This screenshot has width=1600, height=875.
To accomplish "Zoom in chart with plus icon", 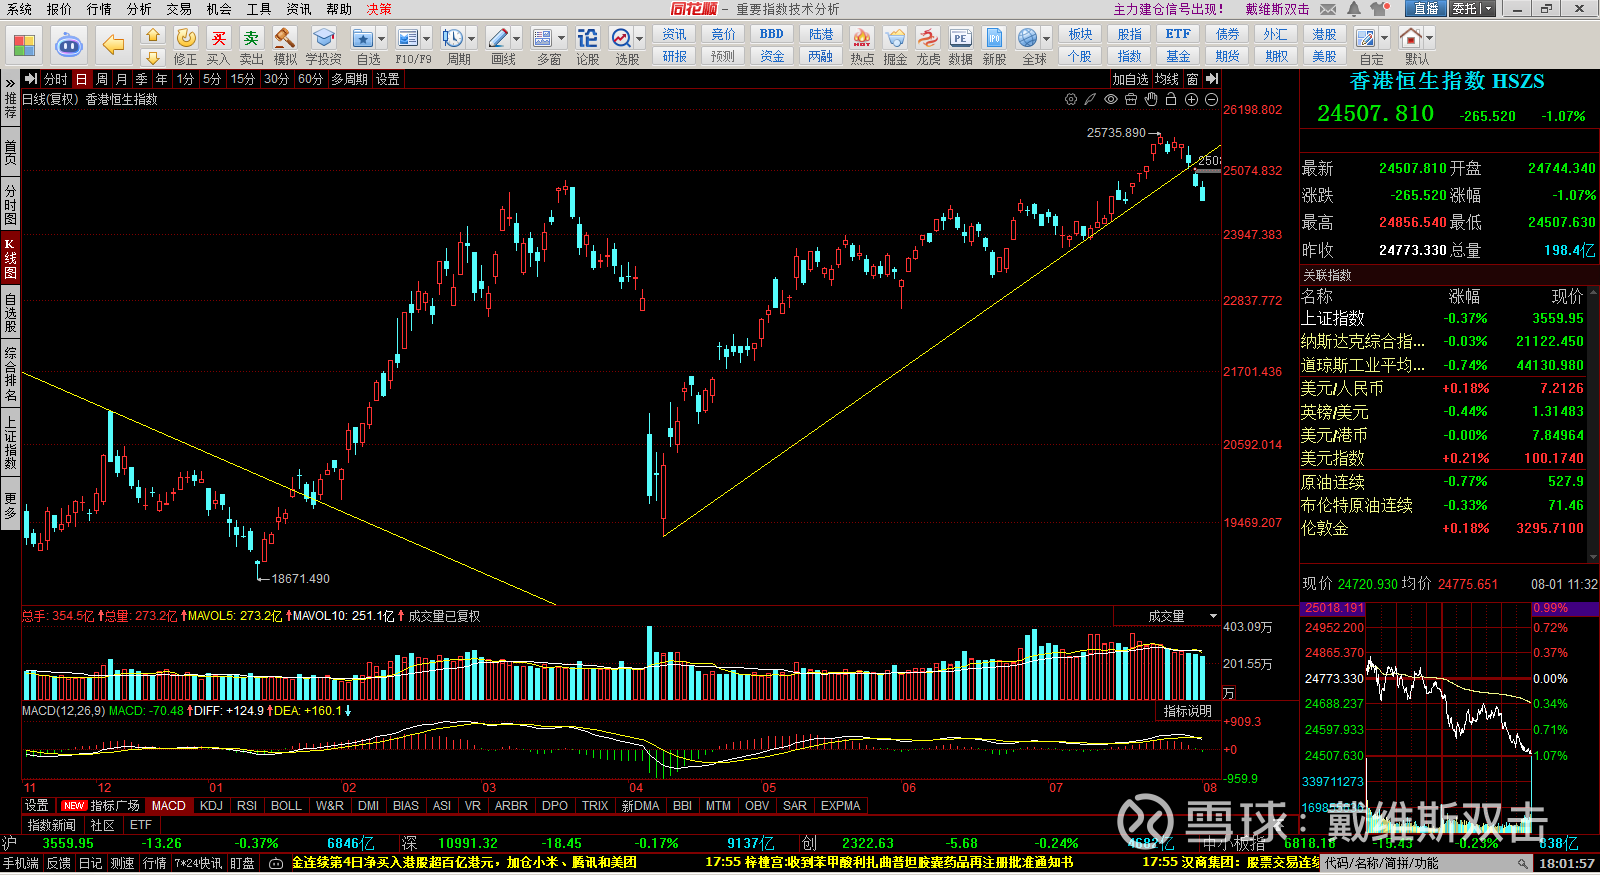I will click(x=1191, y=99).
